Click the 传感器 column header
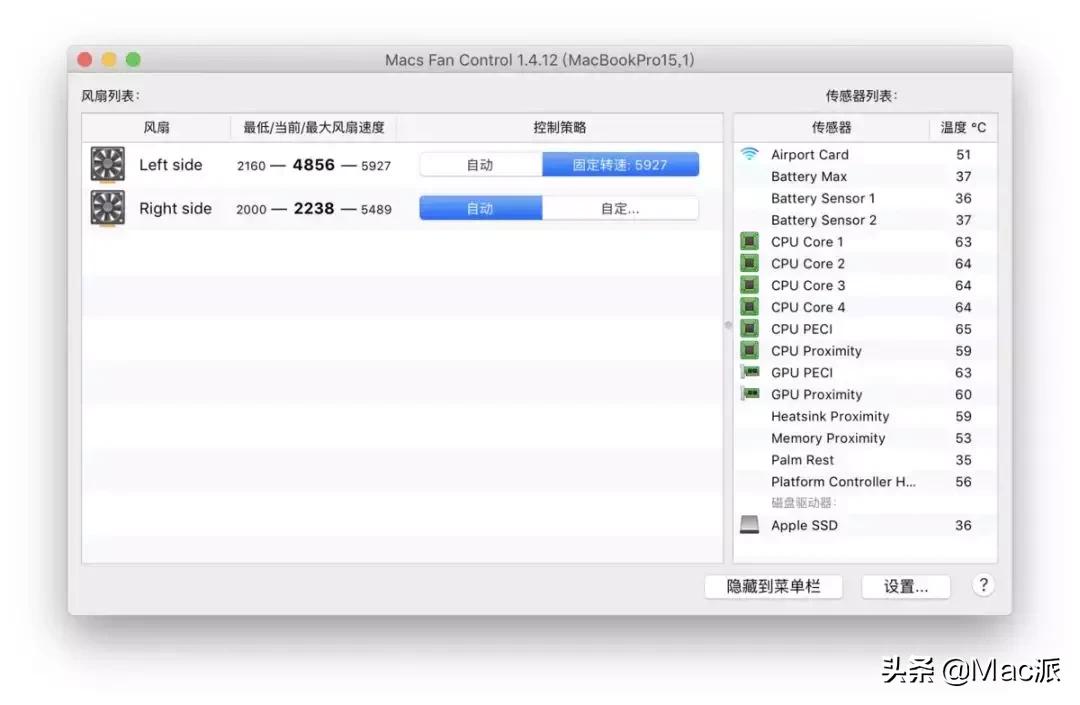Screen dimensions: 1080x705 (835, 128)
